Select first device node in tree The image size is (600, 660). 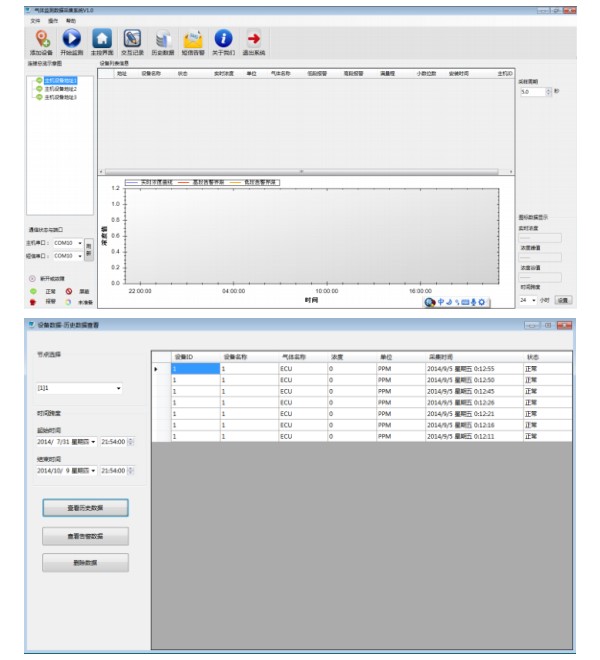(60, 79)
